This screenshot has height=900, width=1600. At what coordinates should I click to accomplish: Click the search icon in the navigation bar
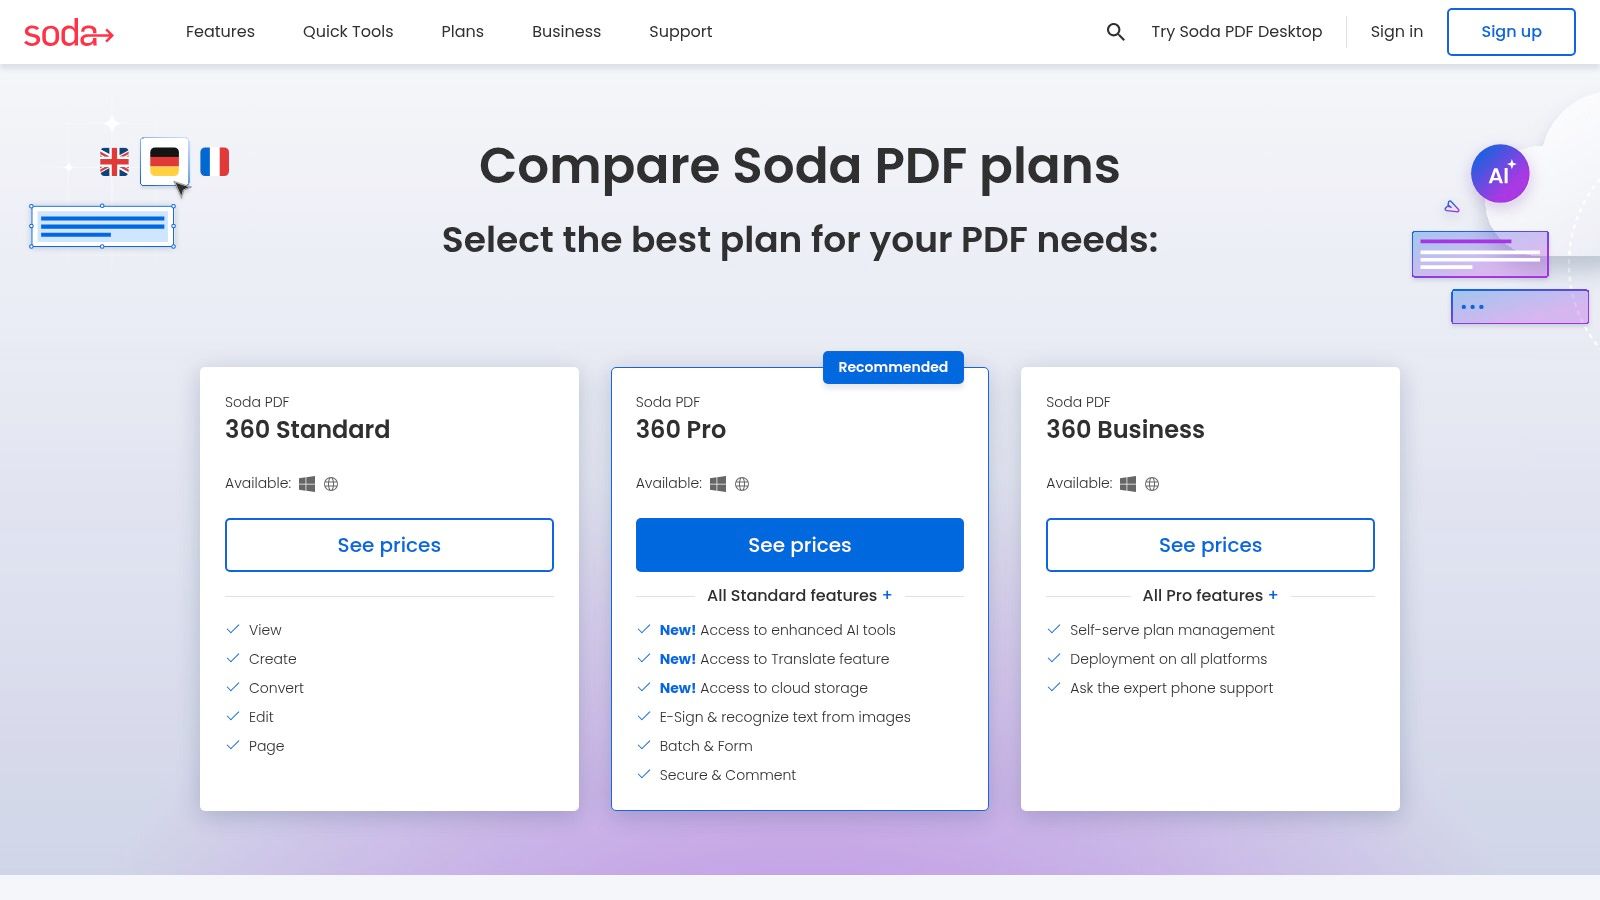point(1114,31)
